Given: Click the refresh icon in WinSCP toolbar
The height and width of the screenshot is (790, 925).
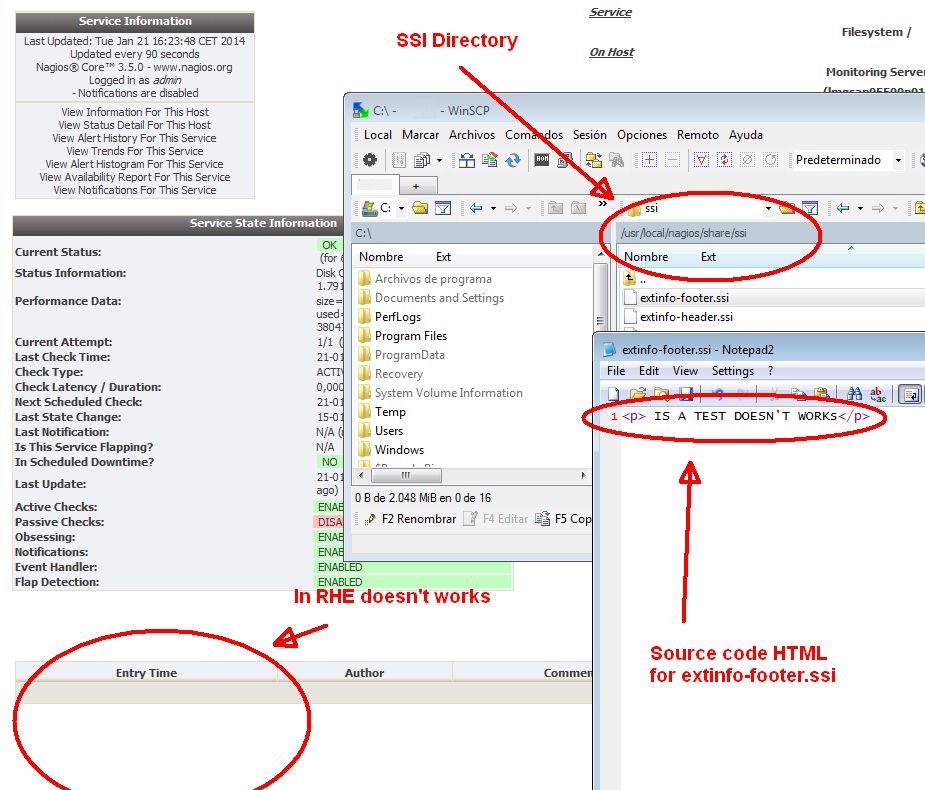Looking at the screenshot, I should point(513,160).
